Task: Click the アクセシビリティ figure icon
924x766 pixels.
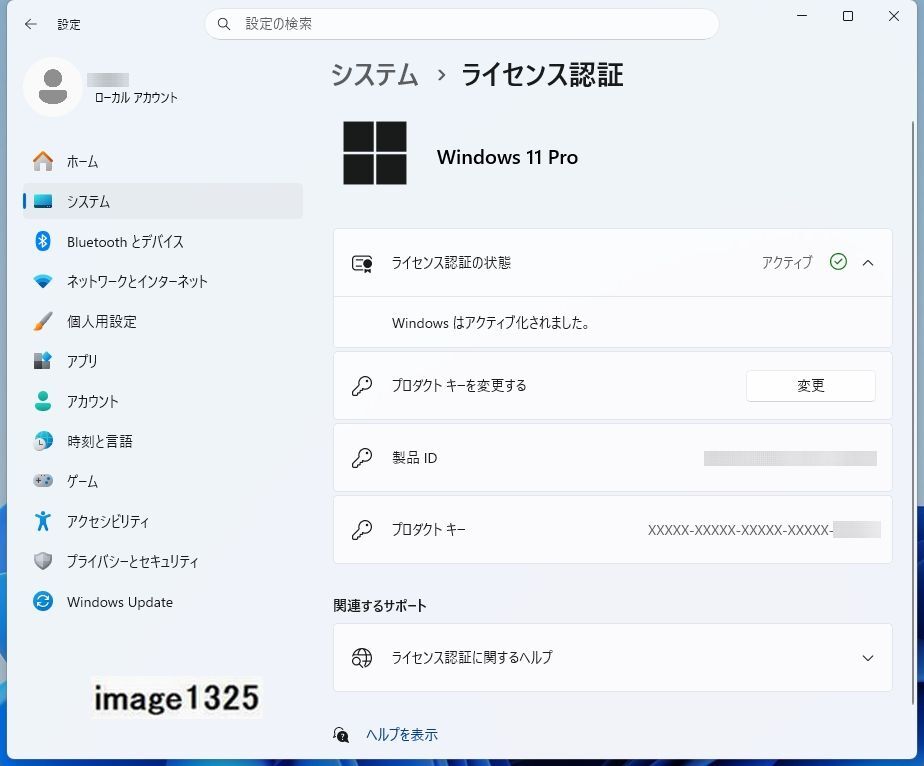Action: point(43,521)
